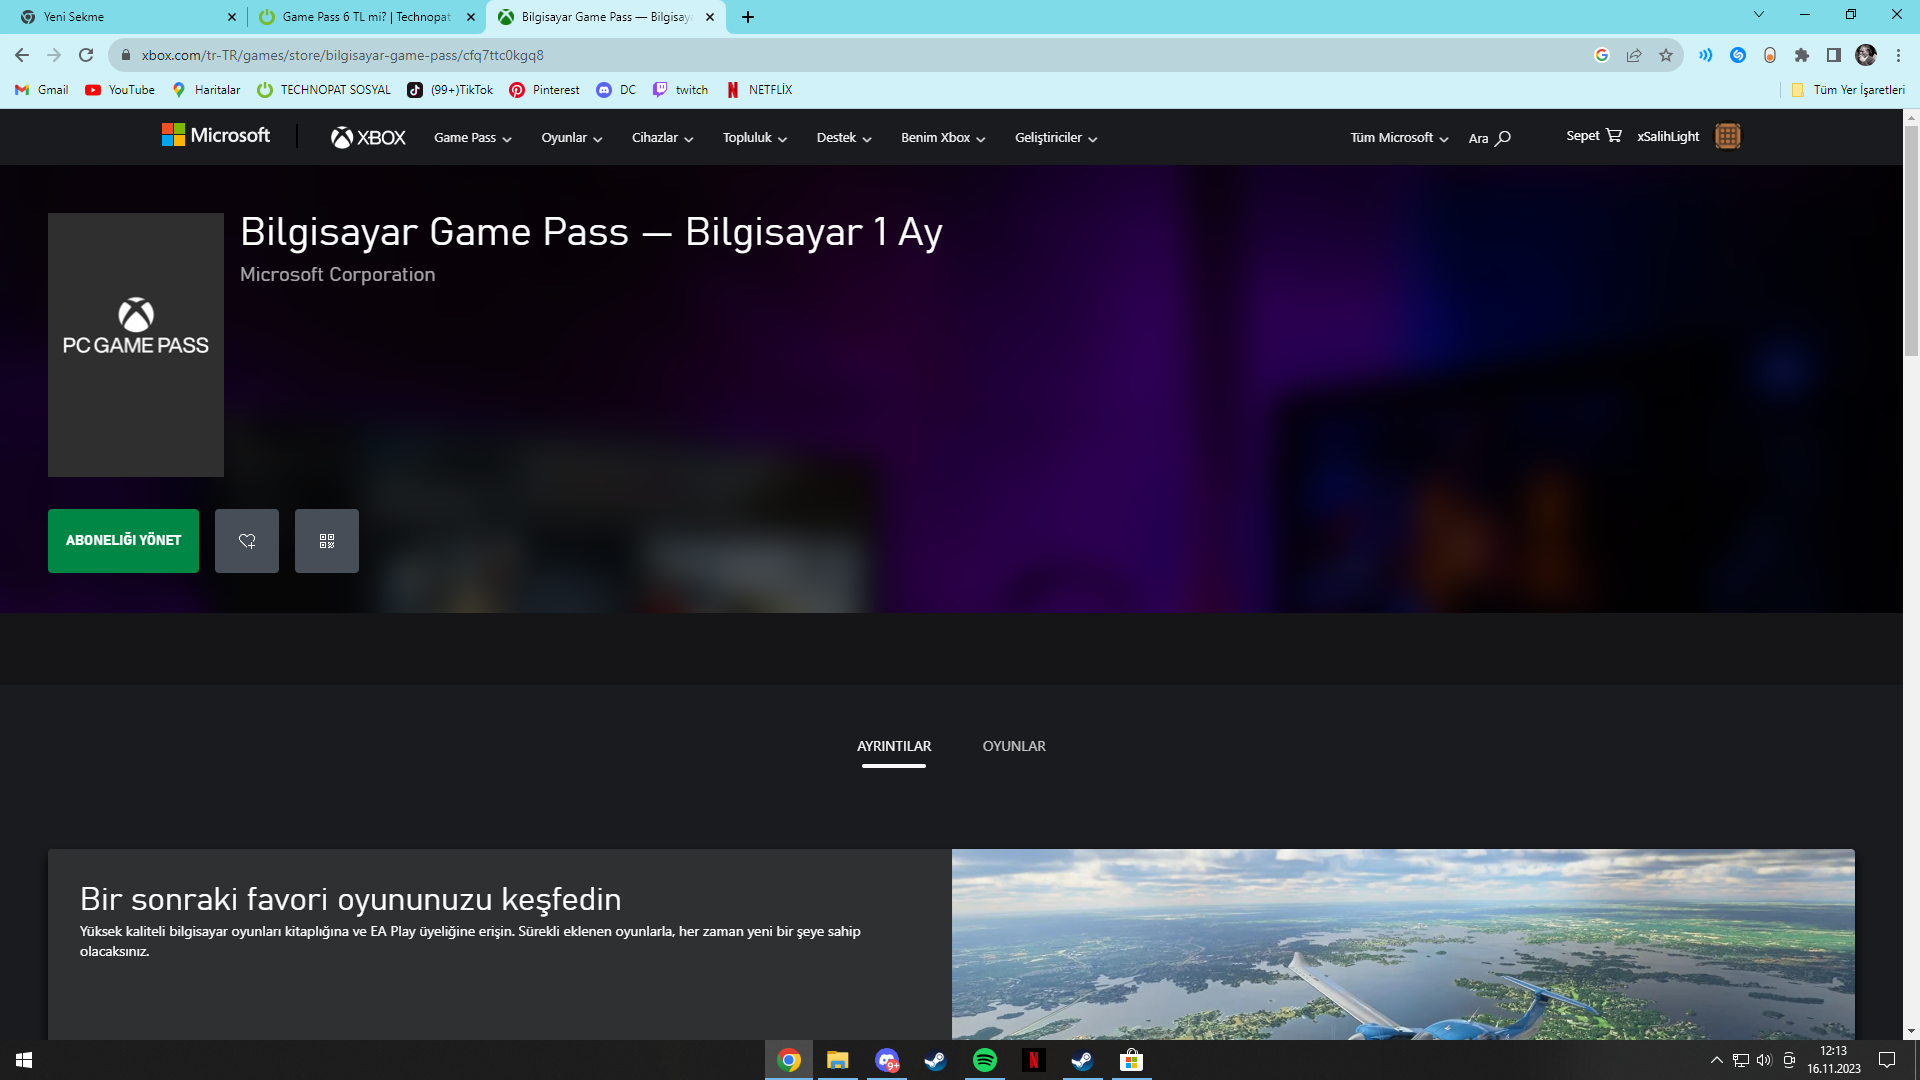The height and width of the screenshot is (1080, 1920).
Task: Open Spotify from the taskbar
Action: click(984, 1060)
